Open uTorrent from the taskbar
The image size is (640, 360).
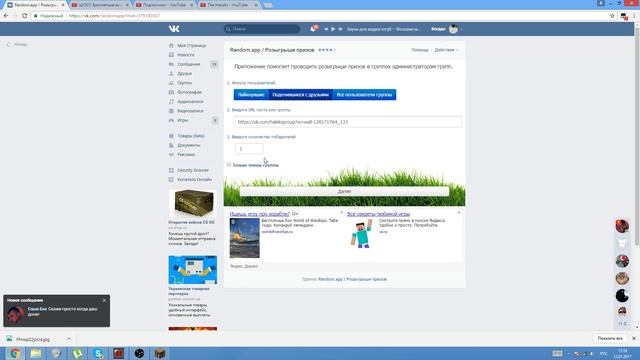coord(77,353)
